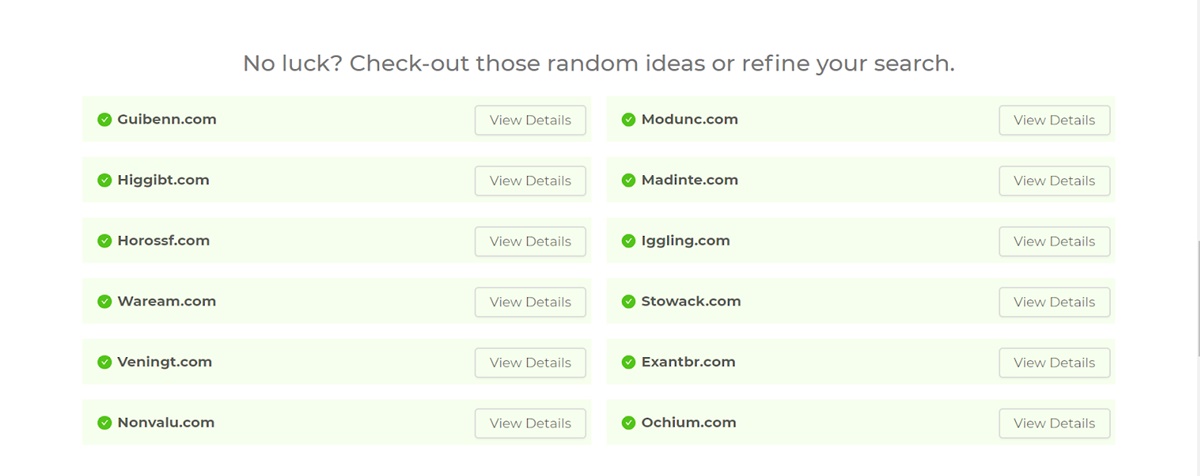The image size is (1200, 476).
Task: View details for Madinte.com
Action: (1054, 180)
